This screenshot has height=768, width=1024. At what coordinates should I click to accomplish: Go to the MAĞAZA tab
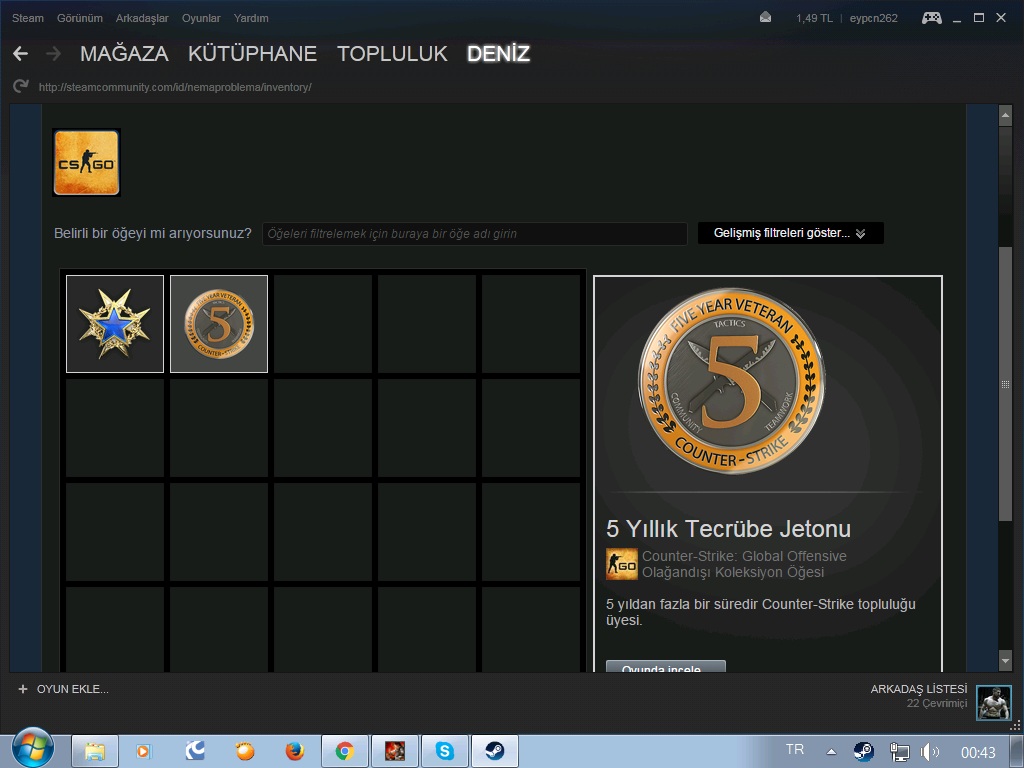point(124,54)
